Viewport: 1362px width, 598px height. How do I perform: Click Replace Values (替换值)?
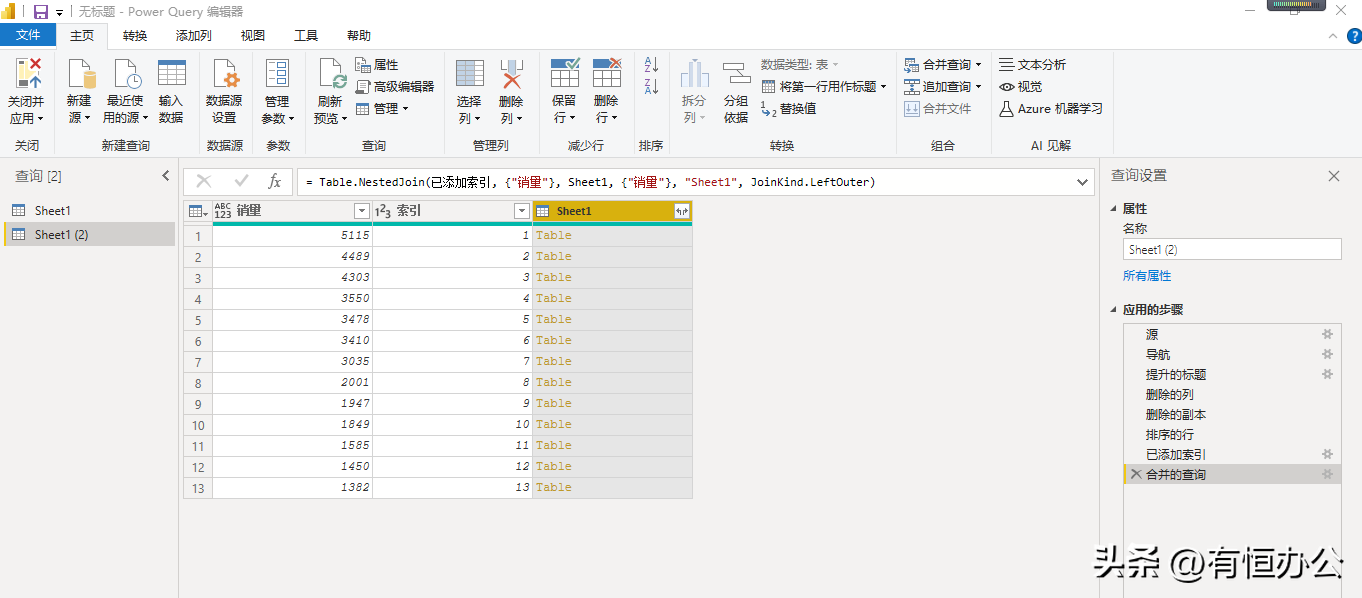click(789, 109)
